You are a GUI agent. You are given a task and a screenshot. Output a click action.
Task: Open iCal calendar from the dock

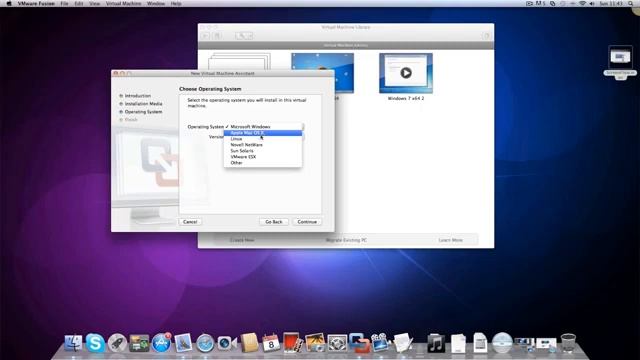click(x=271, y=343)
